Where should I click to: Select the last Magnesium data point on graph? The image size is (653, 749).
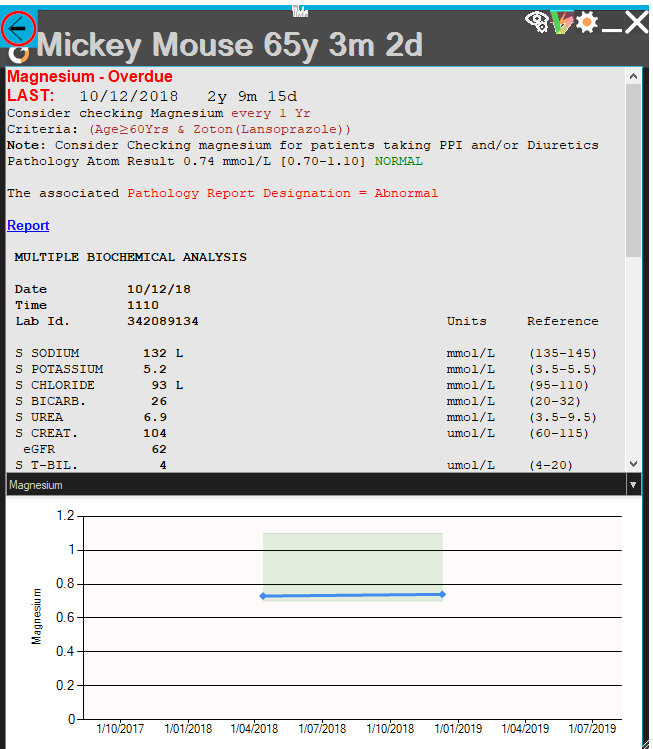pos(441,594)
